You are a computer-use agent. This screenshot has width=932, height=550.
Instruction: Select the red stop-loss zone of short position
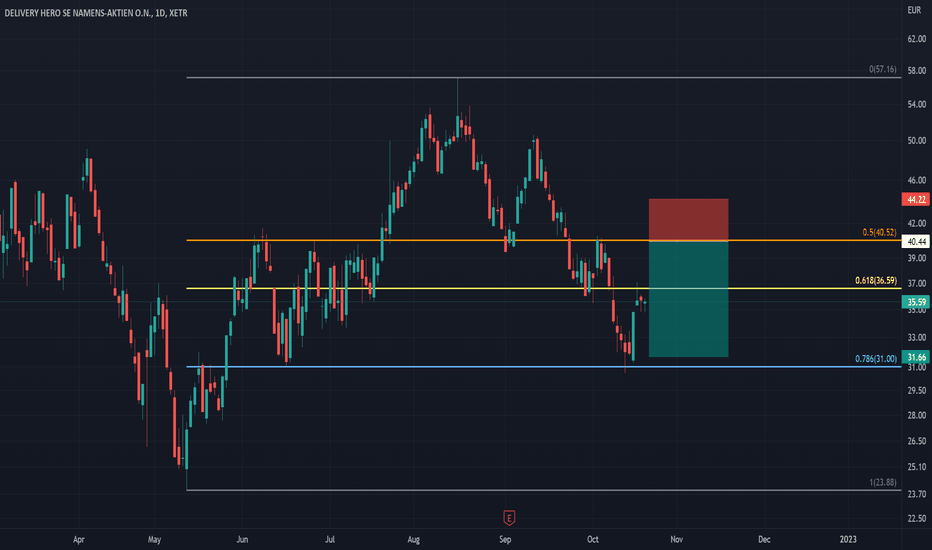(x=688, y=220)
